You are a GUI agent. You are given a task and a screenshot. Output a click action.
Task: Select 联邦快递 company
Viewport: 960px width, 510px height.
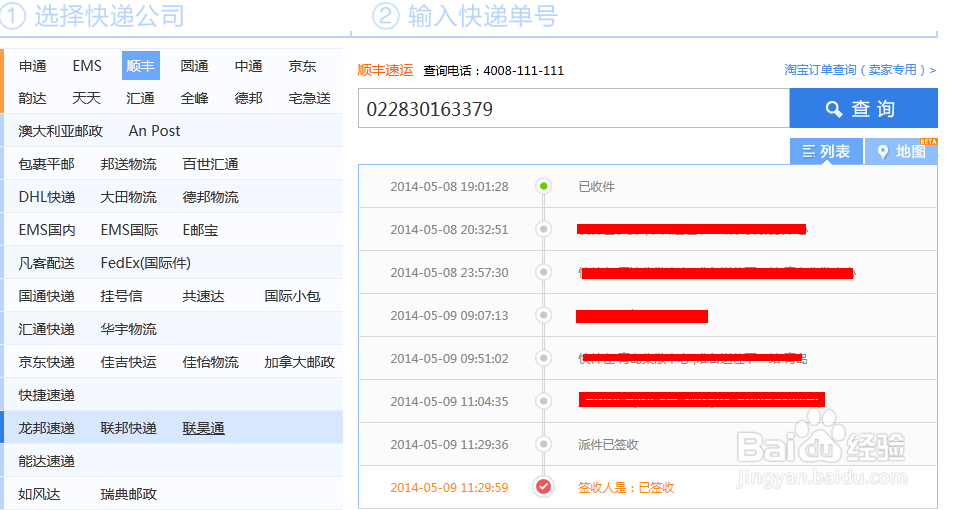point(129,428)
